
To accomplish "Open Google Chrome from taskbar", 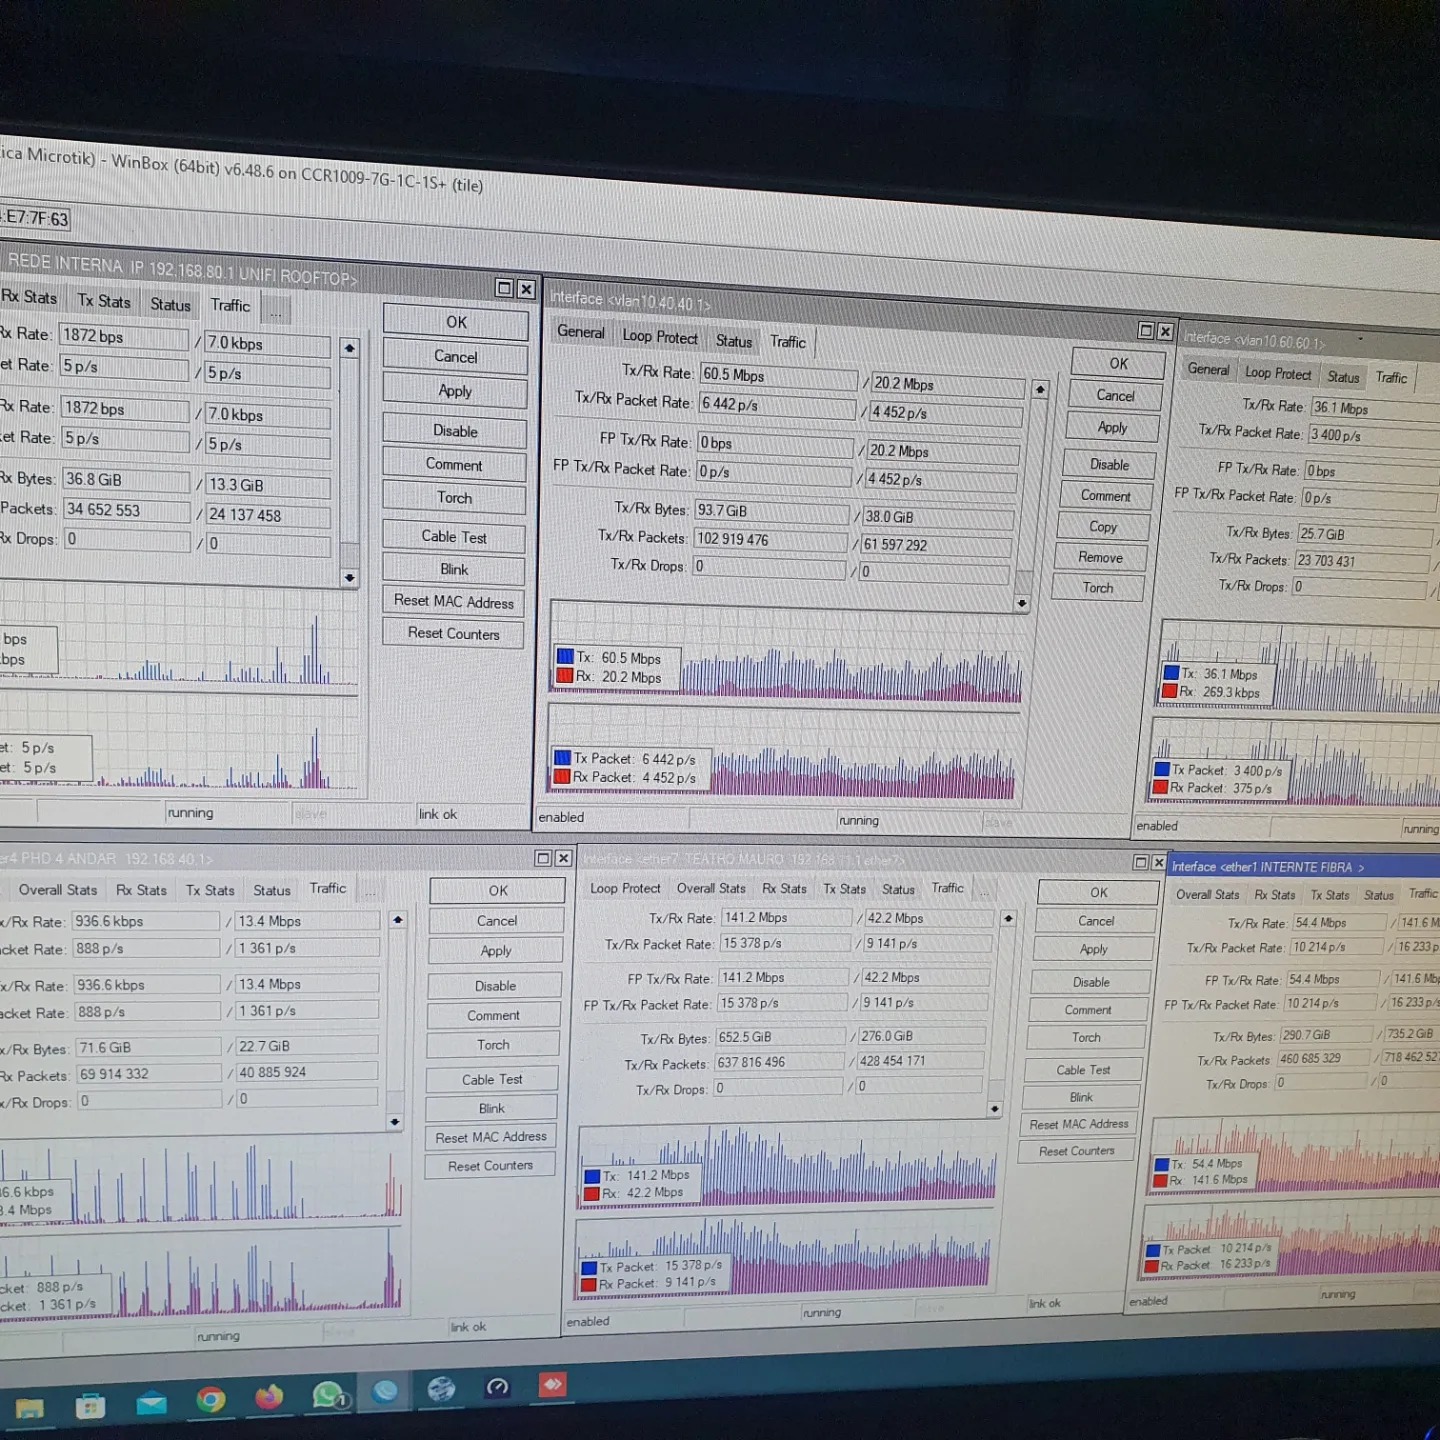I will [210, 1399].
